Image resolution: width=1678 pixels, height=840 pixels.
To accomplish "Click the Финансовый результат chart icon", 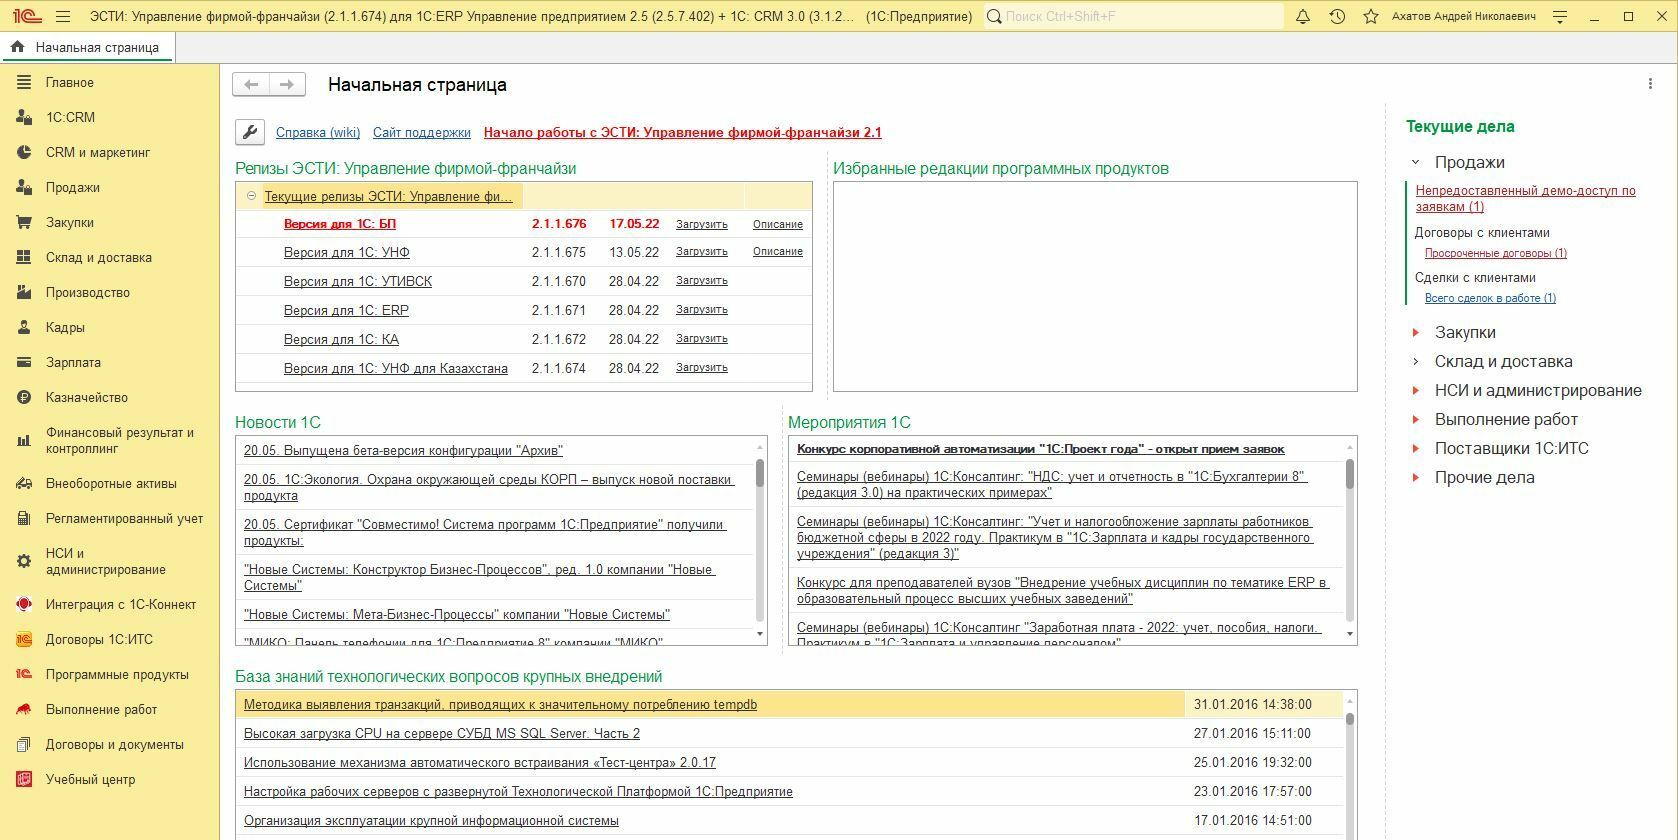I will coord(24,440).
